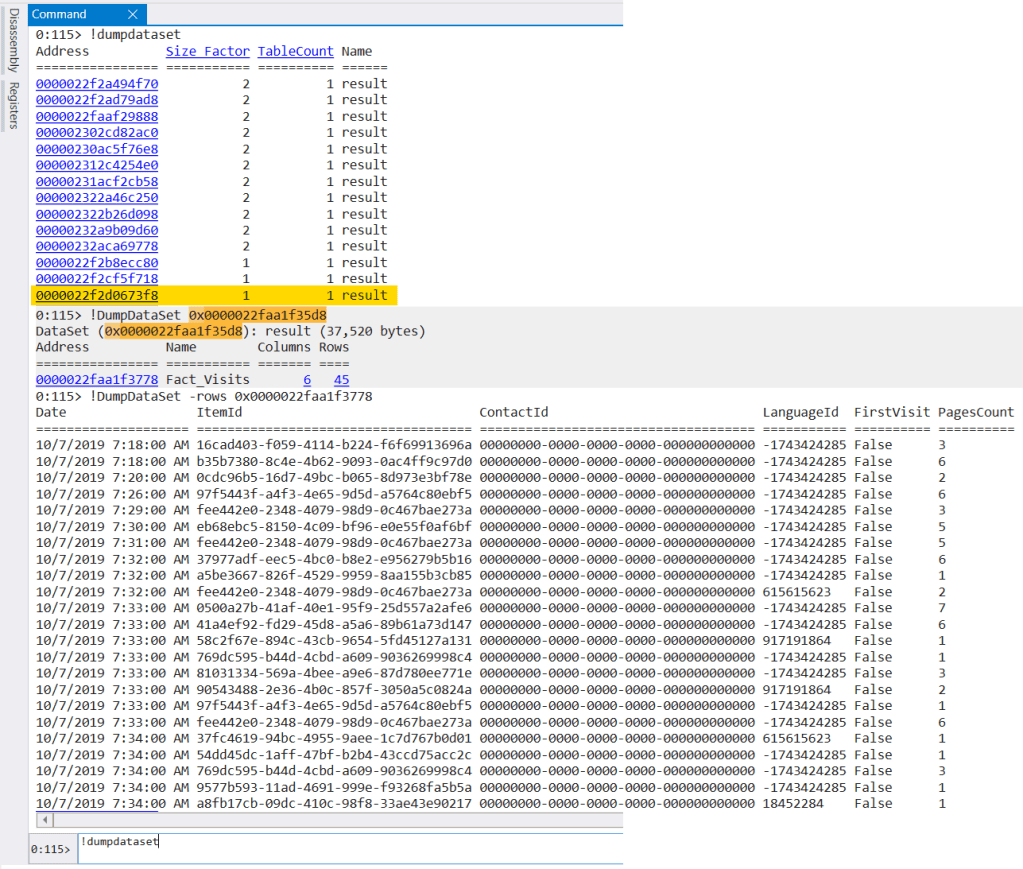Sort by the Size Factor column link
The width and height of the screenshot is (1023, 869).
(207, 51)
